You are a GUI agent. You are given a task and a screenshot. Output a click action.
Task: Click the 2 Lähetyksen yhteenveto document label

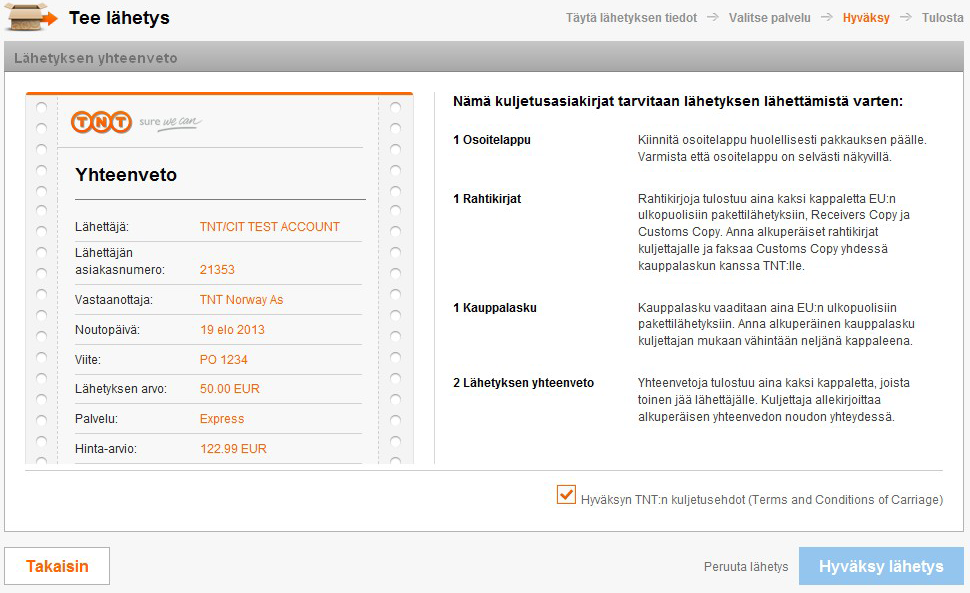coord(523,383)
